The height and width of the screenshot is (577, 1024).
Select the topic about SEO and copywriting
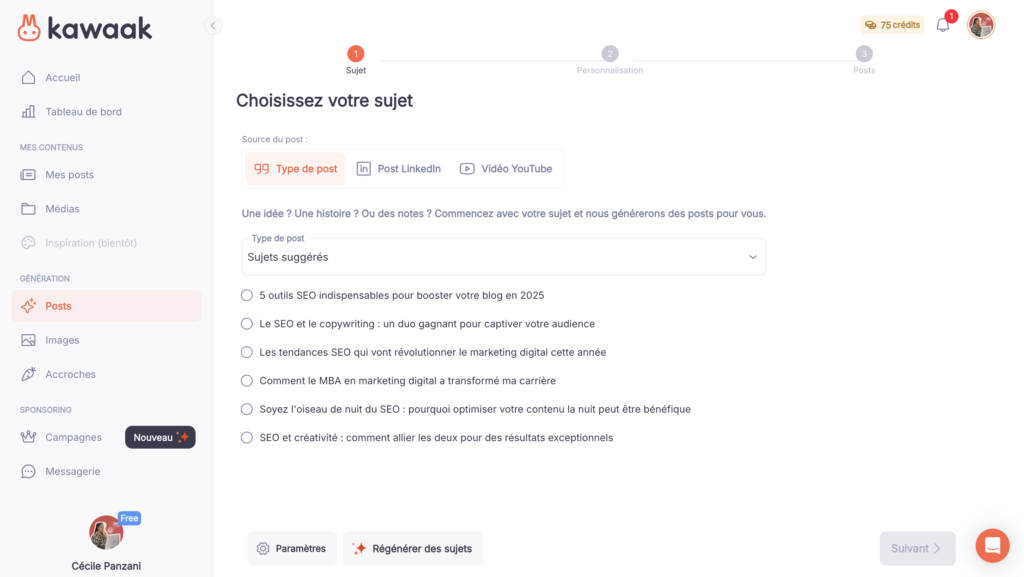245,323
